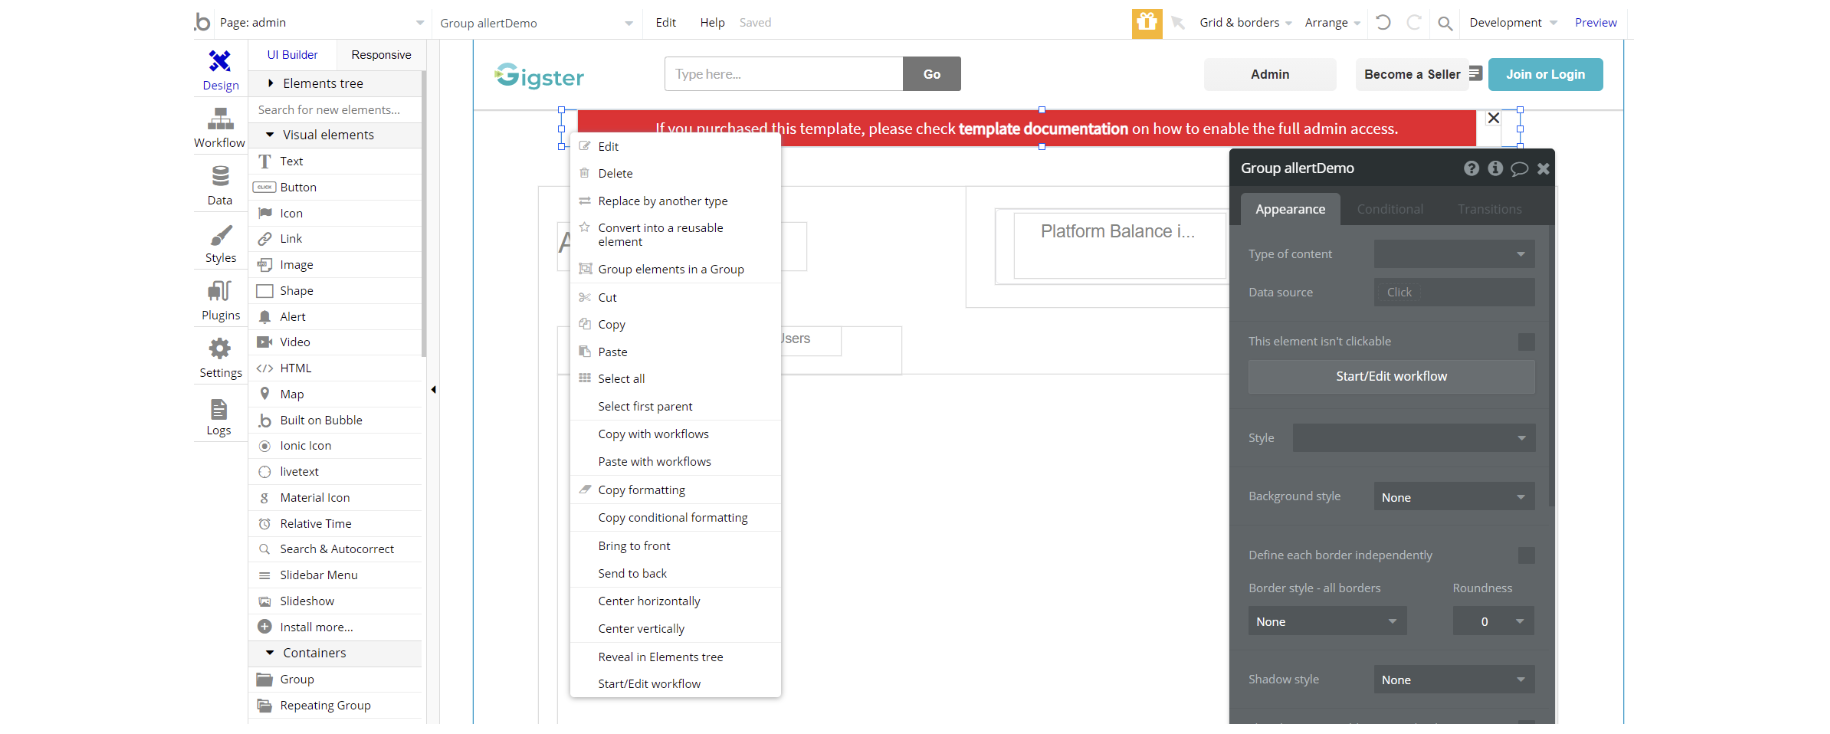Click Start/Edit workflow button in property panel
Screen dimensions: 1830x734
pyautogui.click(x=1391, y=376)
